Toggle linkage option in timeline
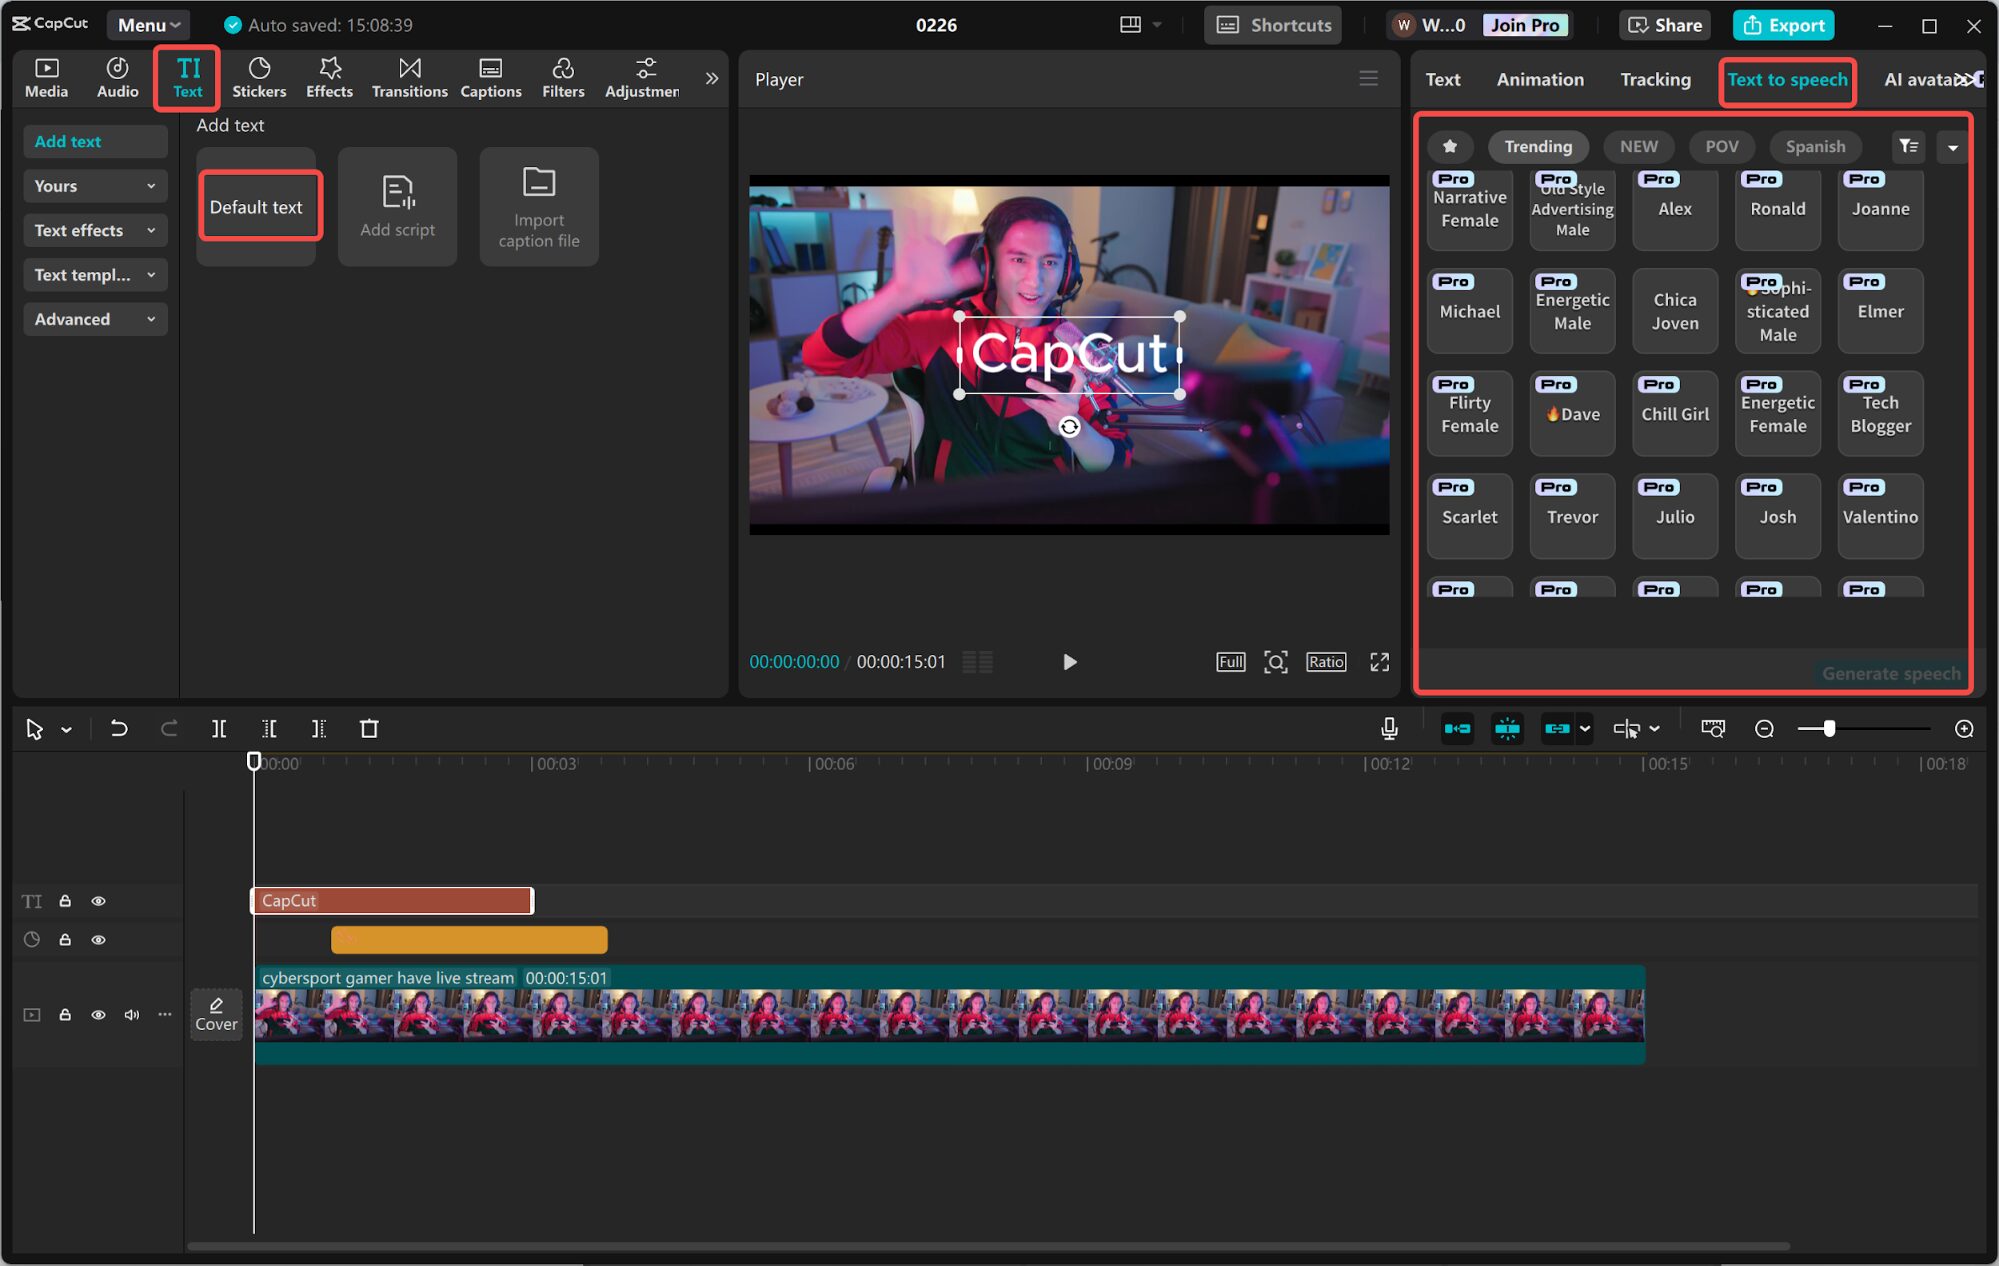1999x1266 pixels. coord(1557,729)
